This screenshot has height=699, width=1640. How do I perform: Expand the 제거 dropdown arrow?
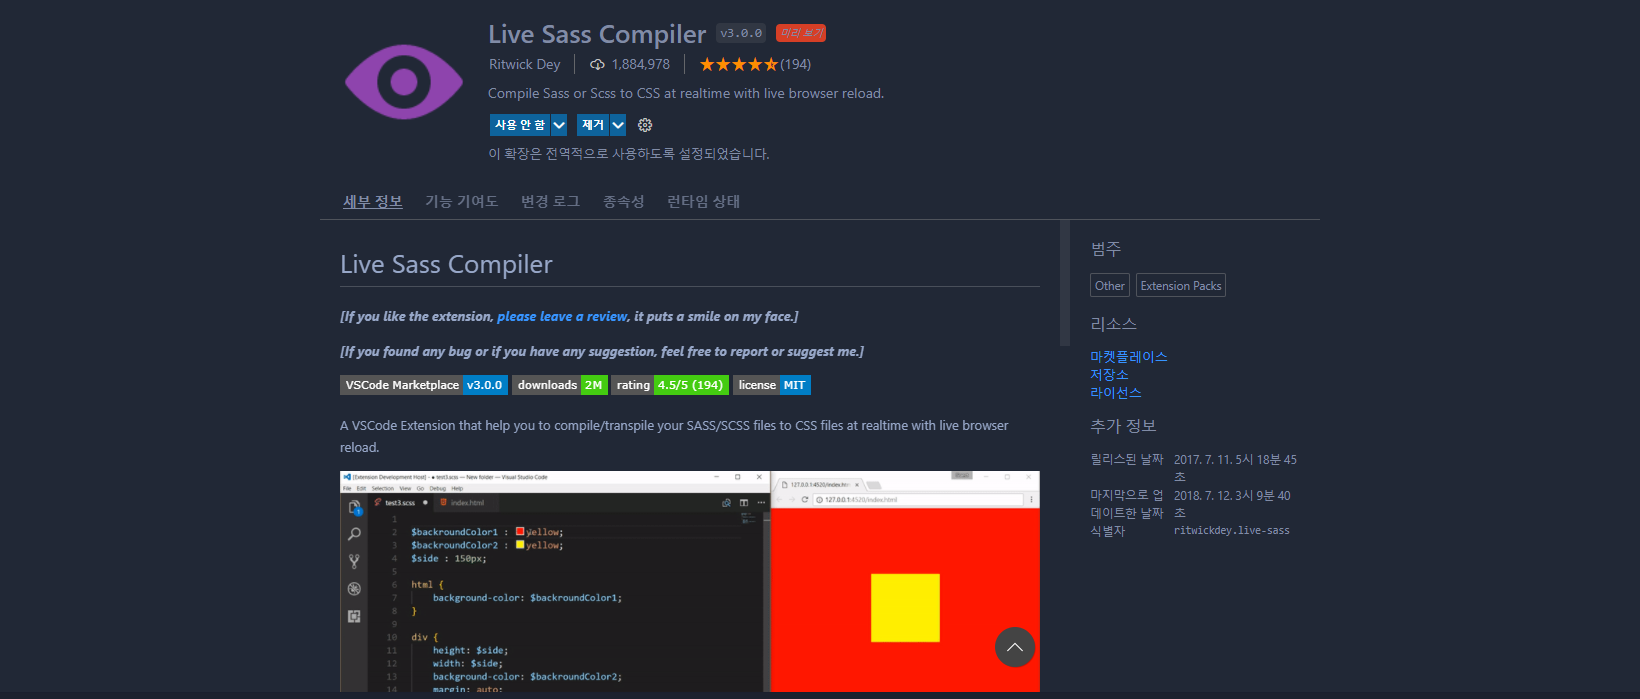(618, 125)
